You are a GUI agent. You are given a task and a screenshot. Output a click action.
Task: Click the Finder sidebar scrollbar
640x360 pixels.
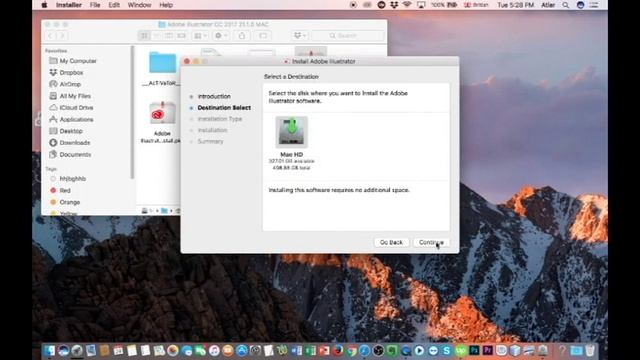pos(132,112)
